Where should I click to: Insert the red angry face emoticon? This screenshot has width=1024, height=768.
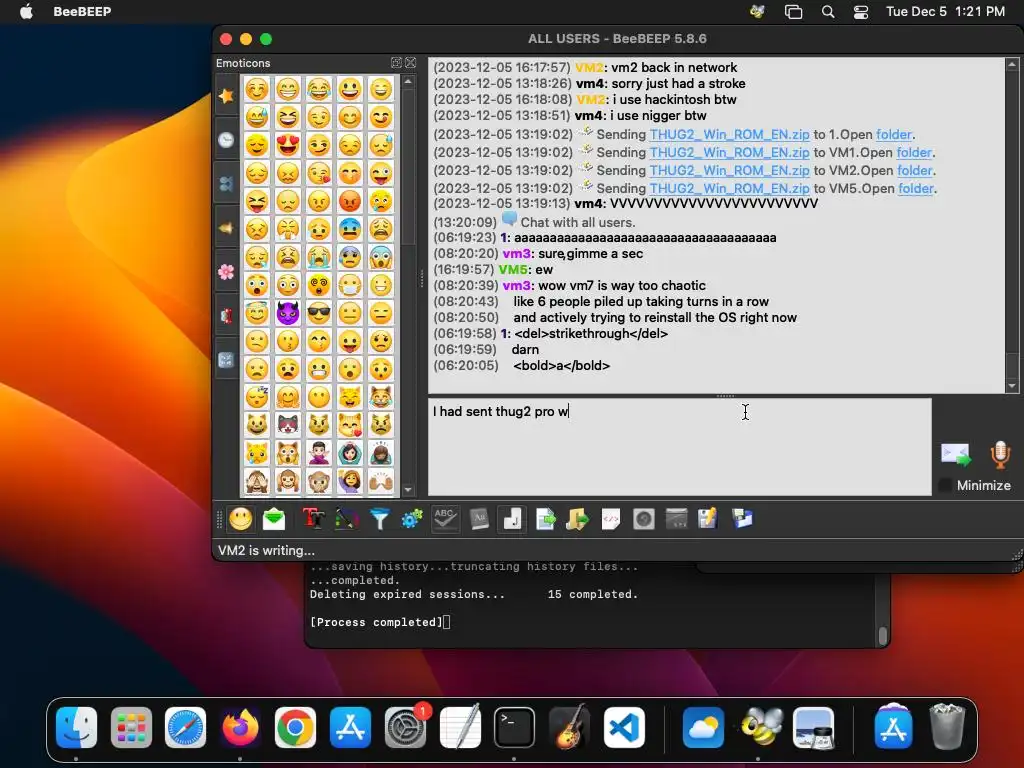click(x=350, y=201)
